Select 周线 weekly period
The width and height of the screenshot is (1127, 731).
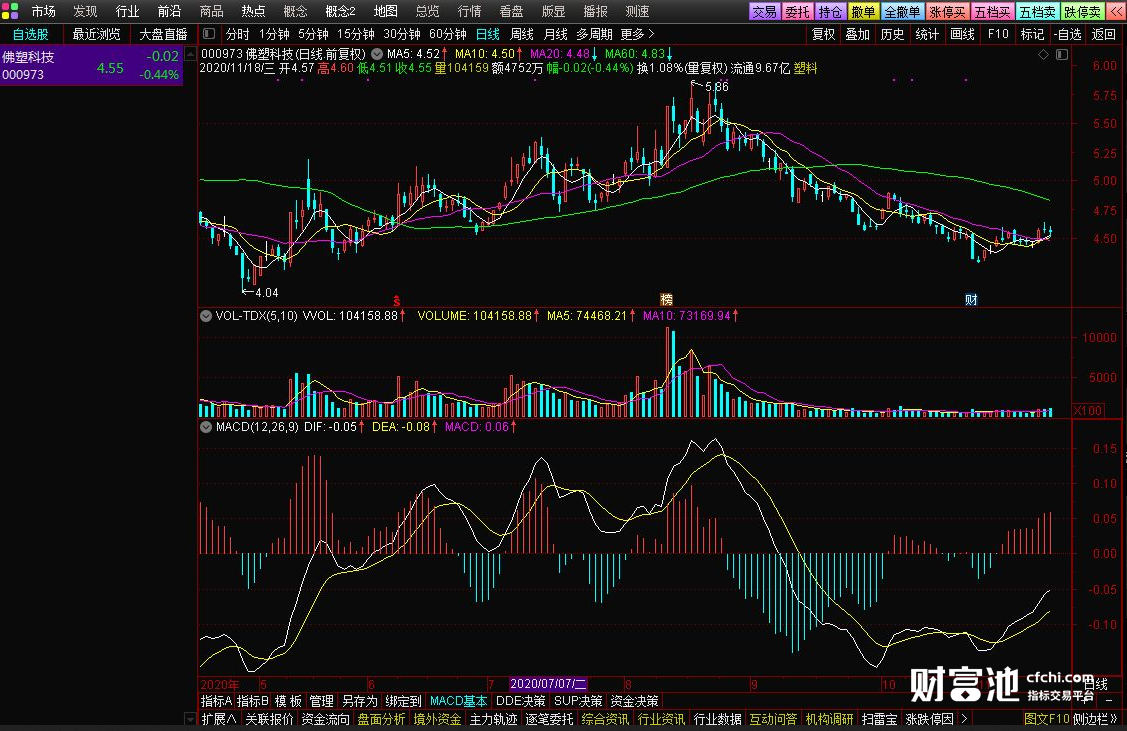click(522, 34)
